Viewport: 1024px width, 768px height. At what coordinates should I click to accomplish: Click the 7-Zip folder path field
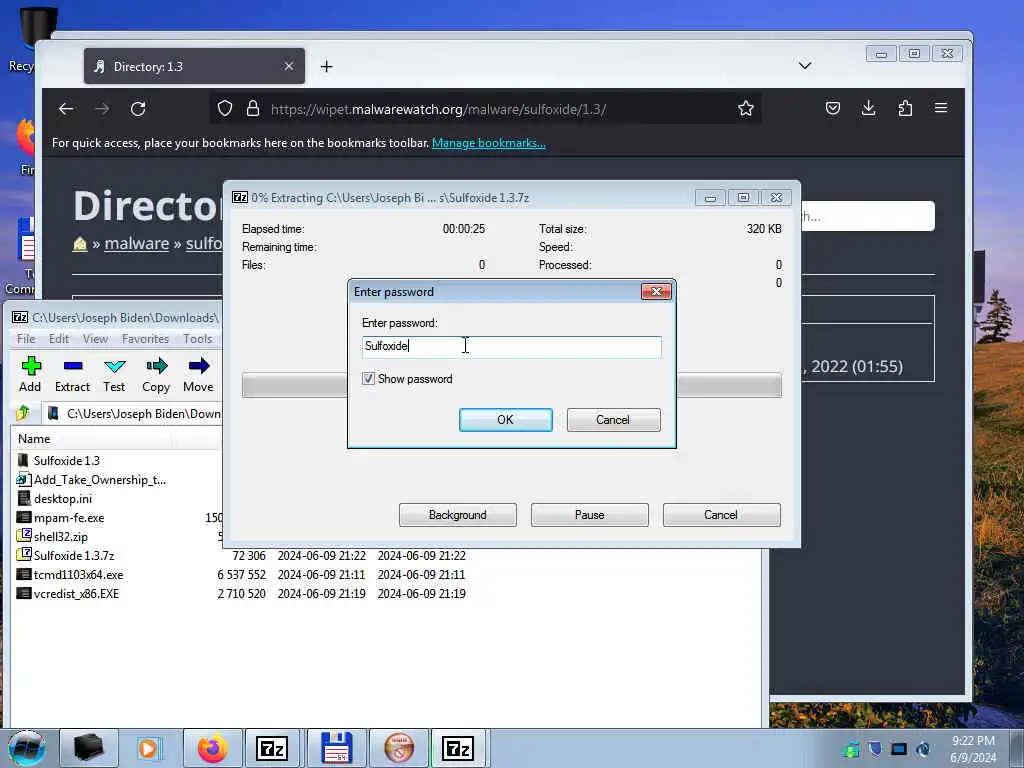point(134,413)
